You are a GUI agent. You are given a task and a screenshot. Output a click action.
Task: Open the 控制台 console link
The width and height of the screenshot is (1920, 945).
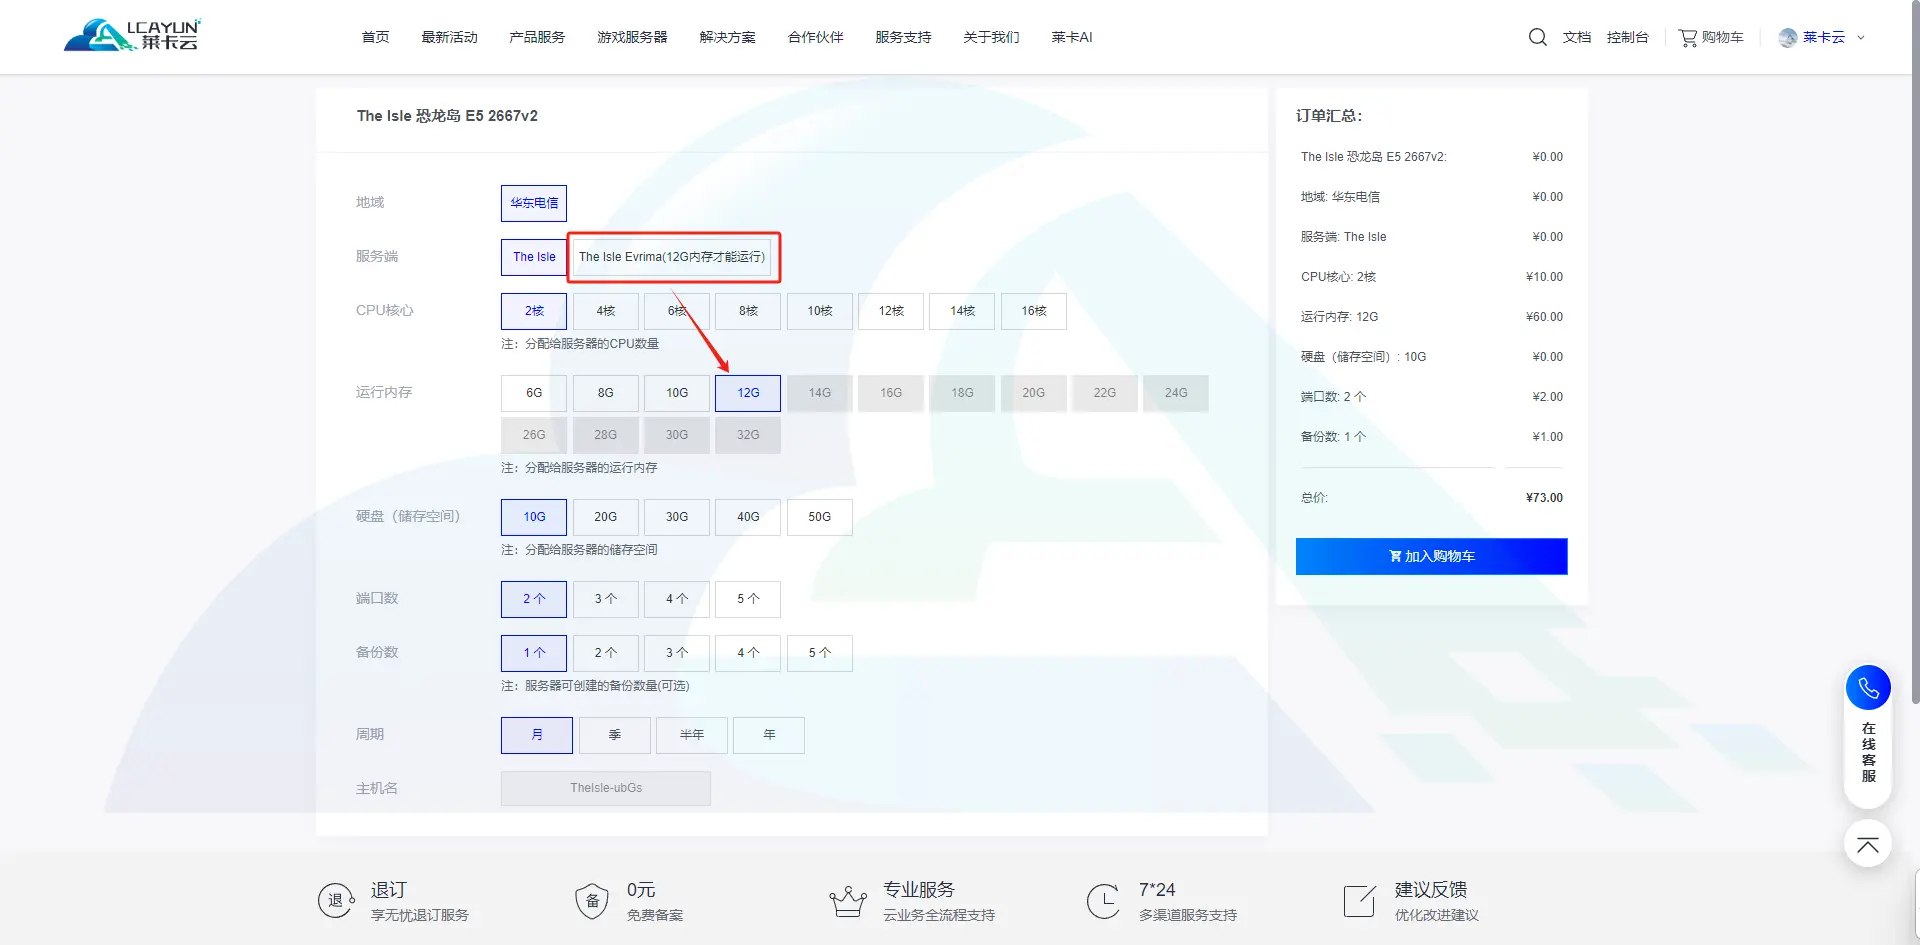pyautogui.click(x=1628, y=37)
